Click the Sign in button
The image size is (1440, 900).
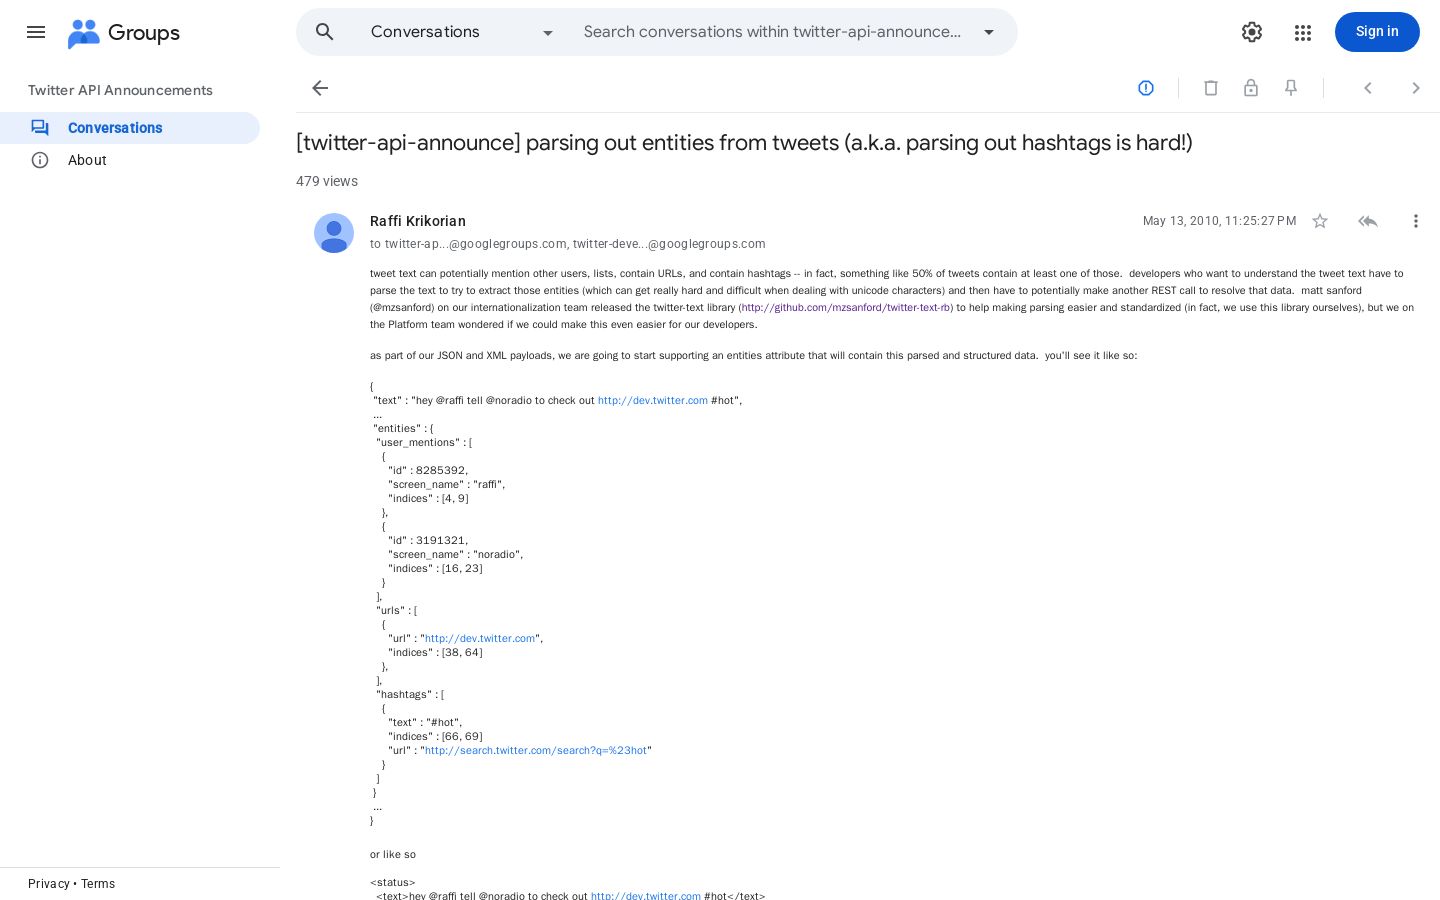1377,32
